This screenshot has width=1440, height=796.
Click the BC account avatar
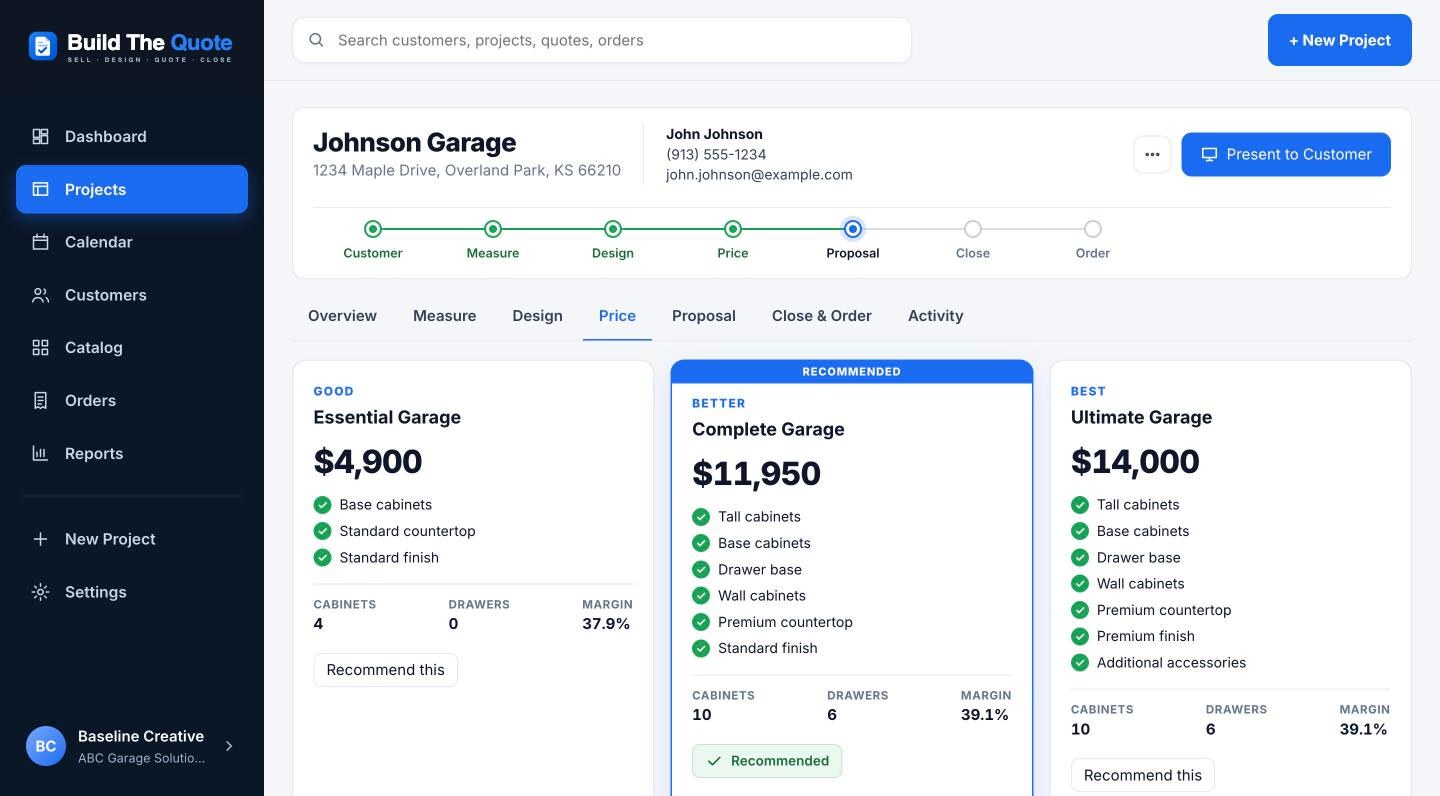click(x=46, y=746)
